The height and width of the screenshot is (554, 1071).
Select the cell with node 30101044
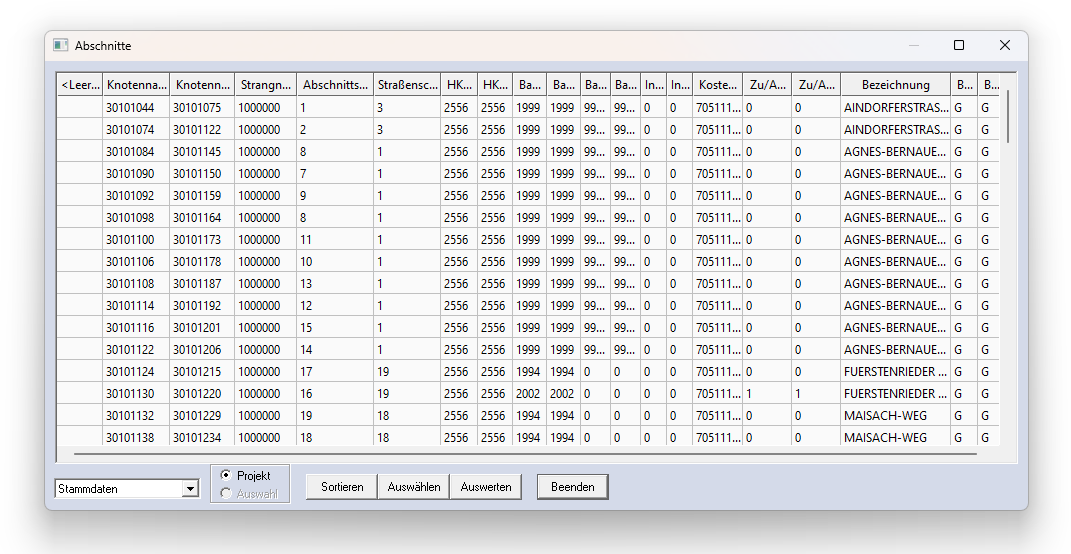135,107
